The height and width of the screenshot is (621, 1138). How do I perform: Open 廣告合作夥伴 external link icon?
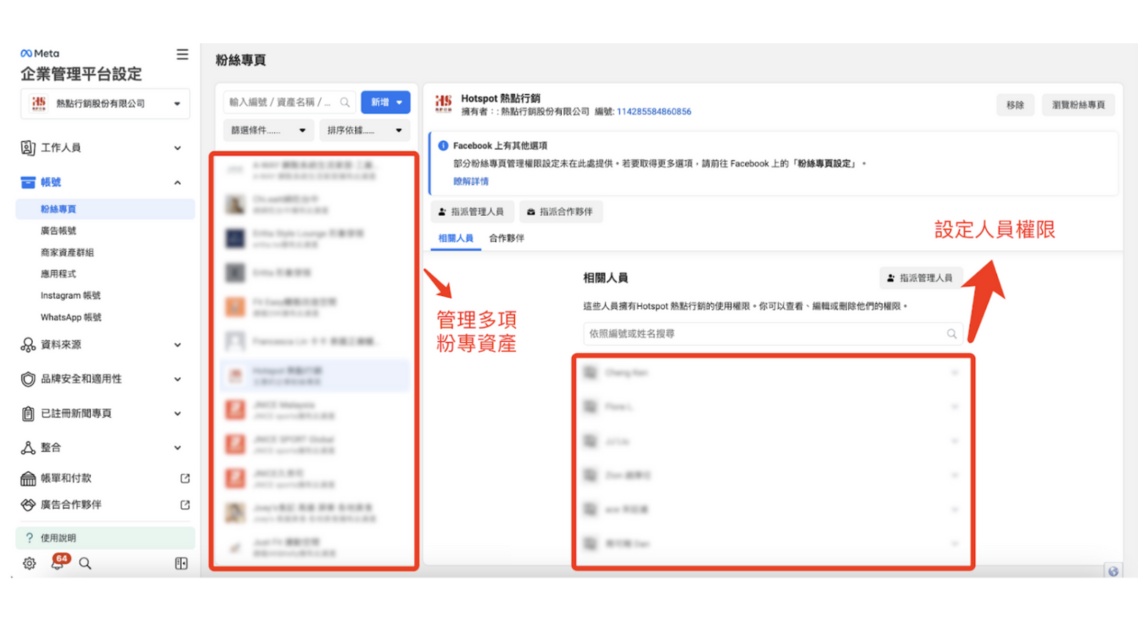coord(185,505)
